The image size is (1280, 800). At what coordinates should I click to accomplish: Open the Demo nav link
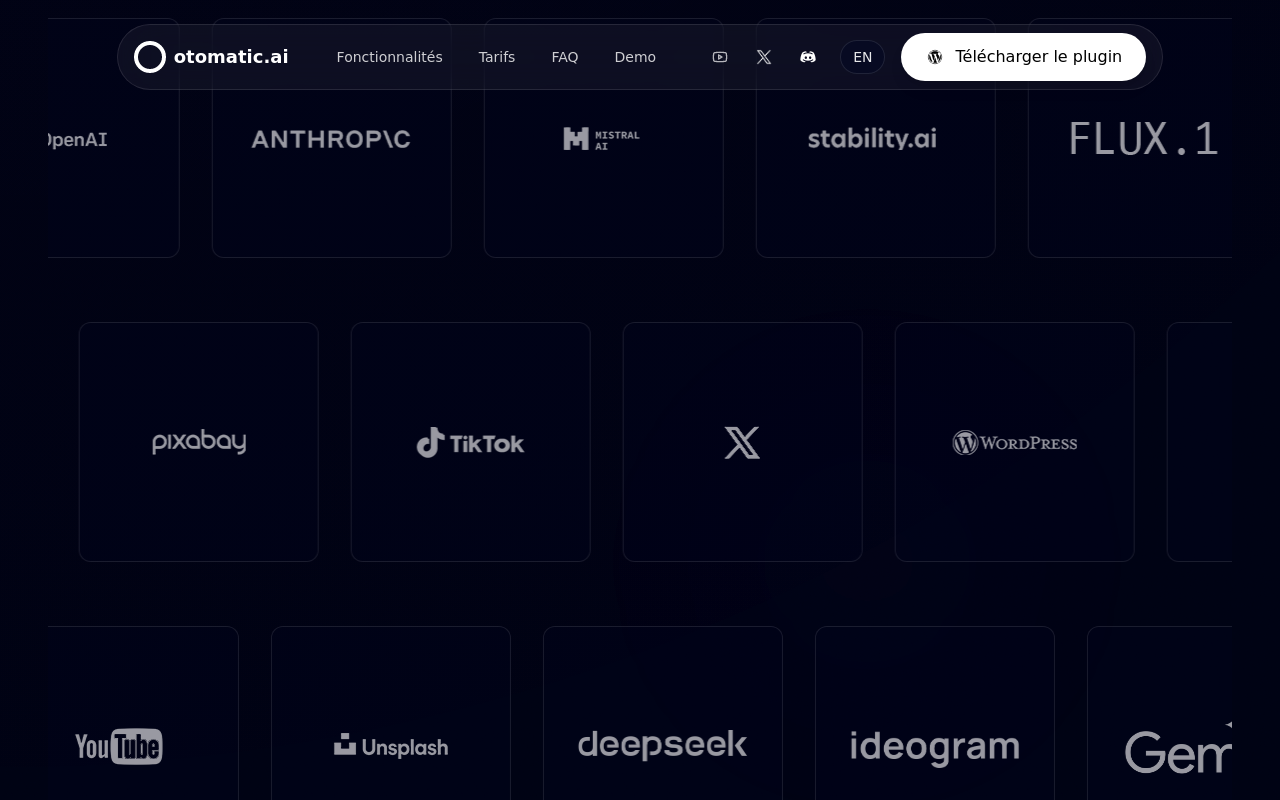click(x=635, y=57)
